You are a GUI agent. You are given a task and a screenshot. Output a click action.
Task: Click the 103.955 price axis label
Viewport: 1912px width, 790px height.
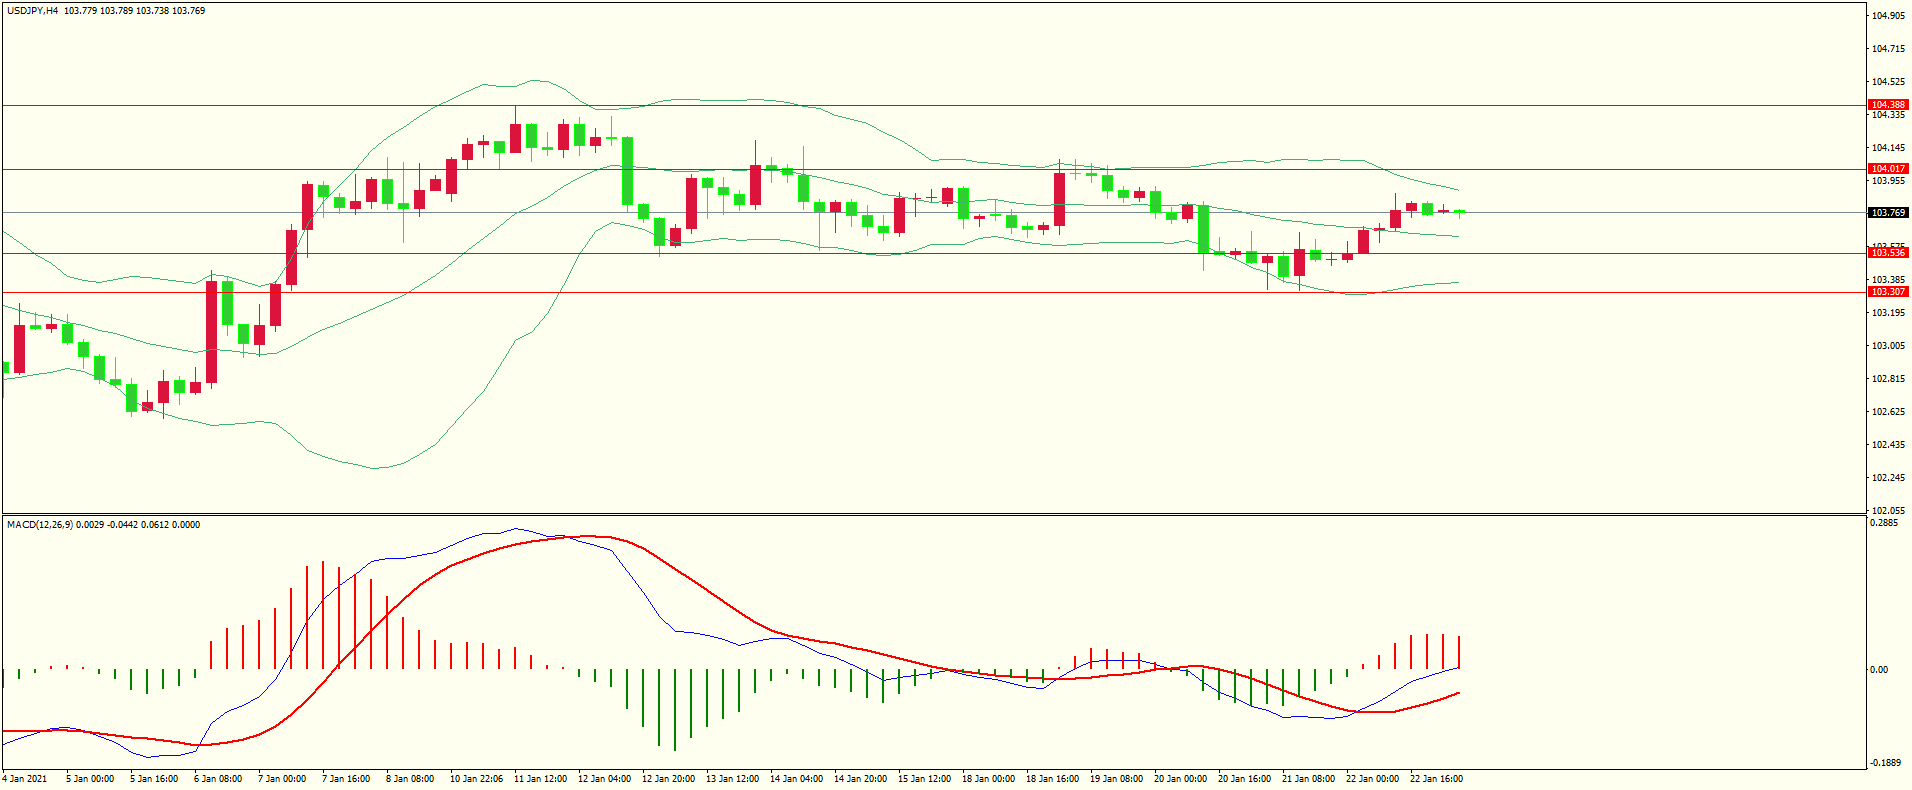[1888, 181]
